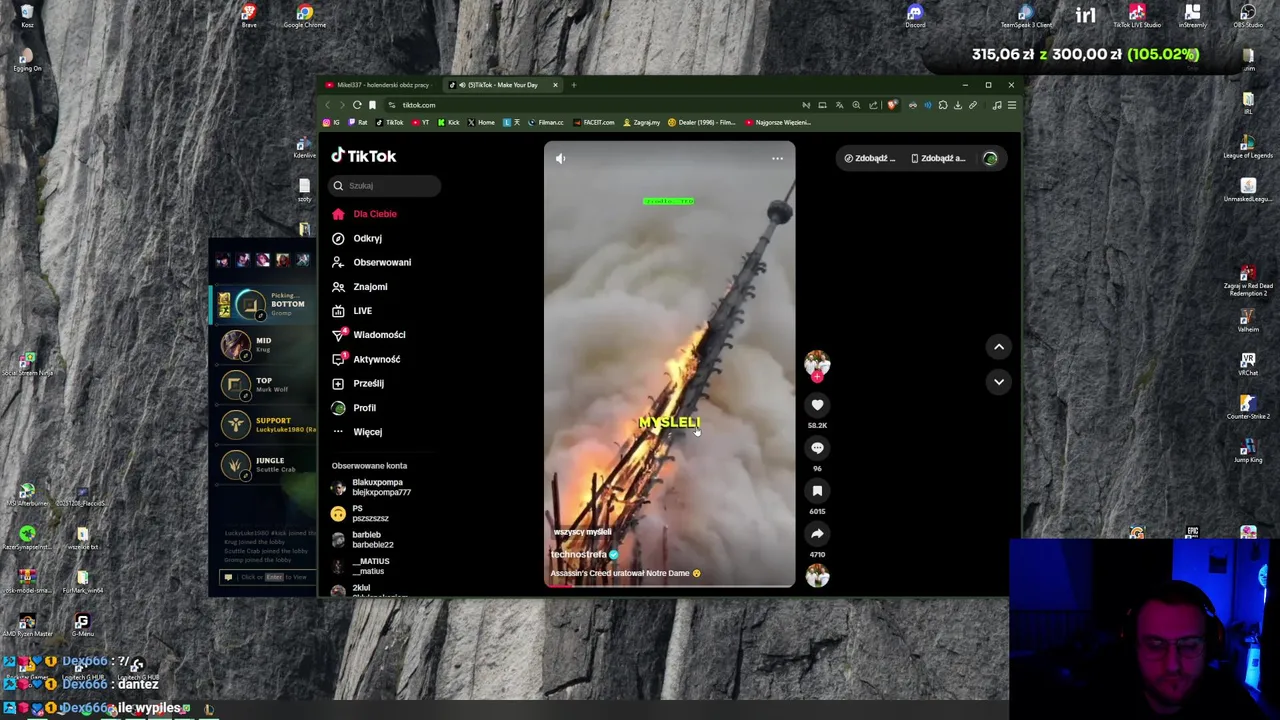
Task: Open Google Chrome desktop icon
Action: (x=305, y=16)
